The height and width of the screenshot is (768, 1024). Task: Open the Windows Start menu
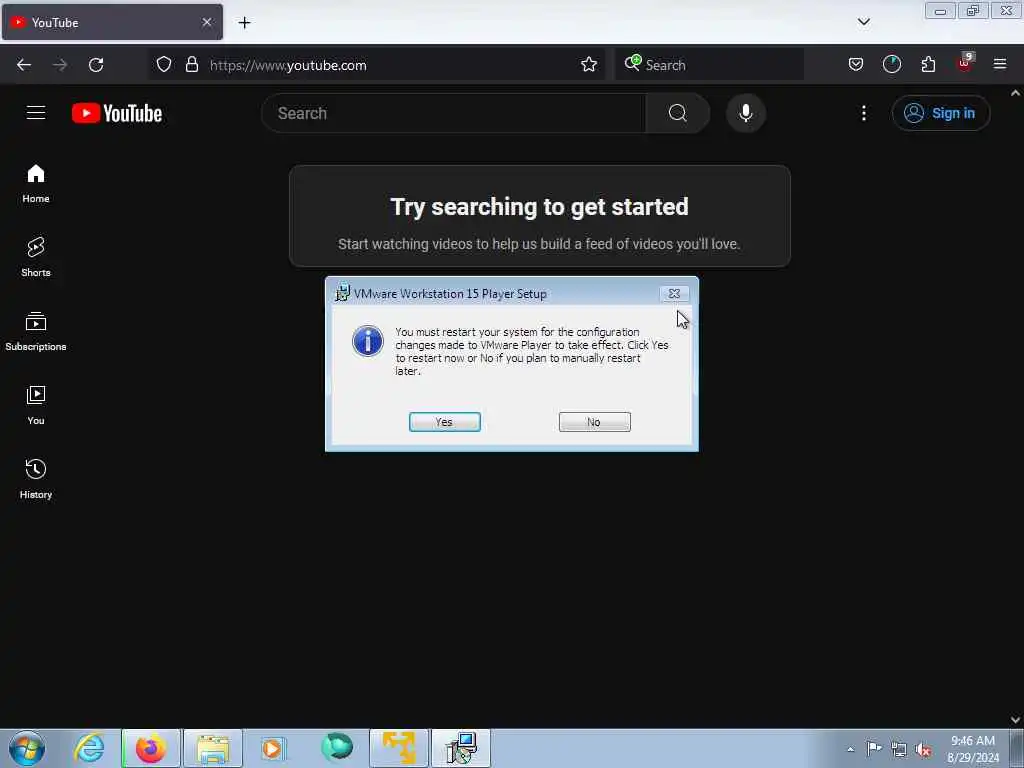[27, 748]
